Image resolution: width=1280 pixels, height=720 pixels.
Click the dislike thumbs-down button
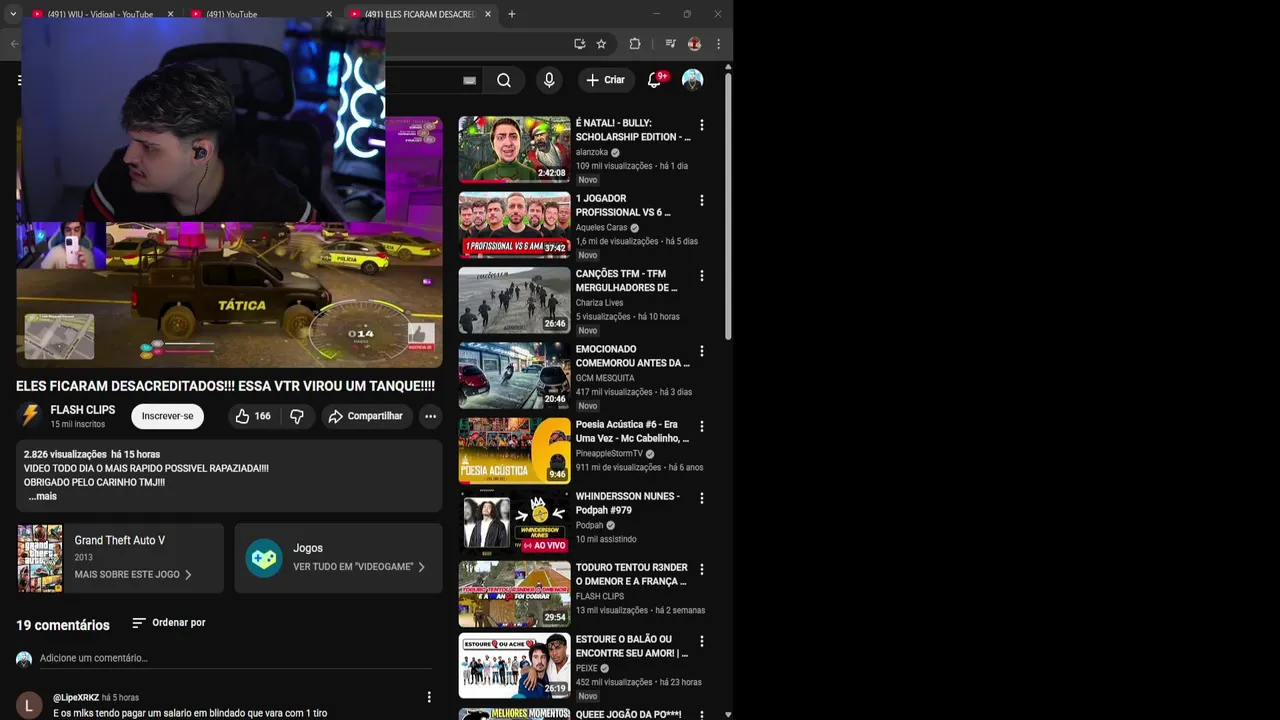297,416
